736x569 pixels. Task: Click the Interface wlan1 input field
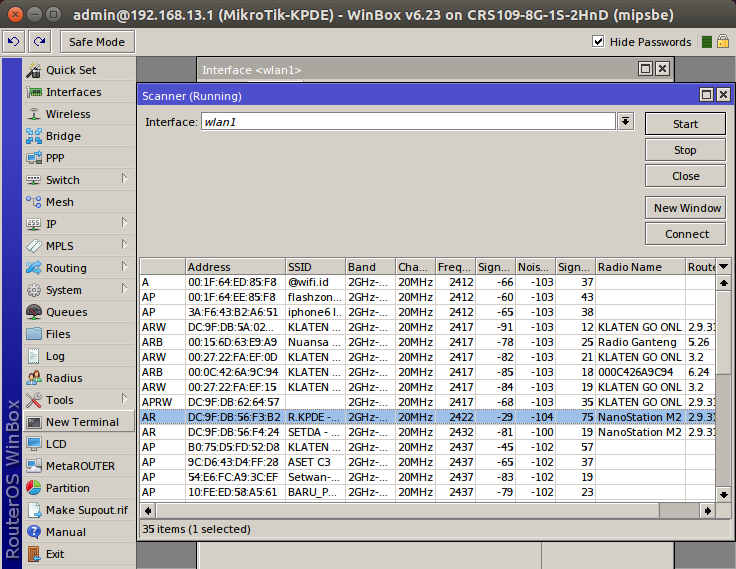[408, 122]
